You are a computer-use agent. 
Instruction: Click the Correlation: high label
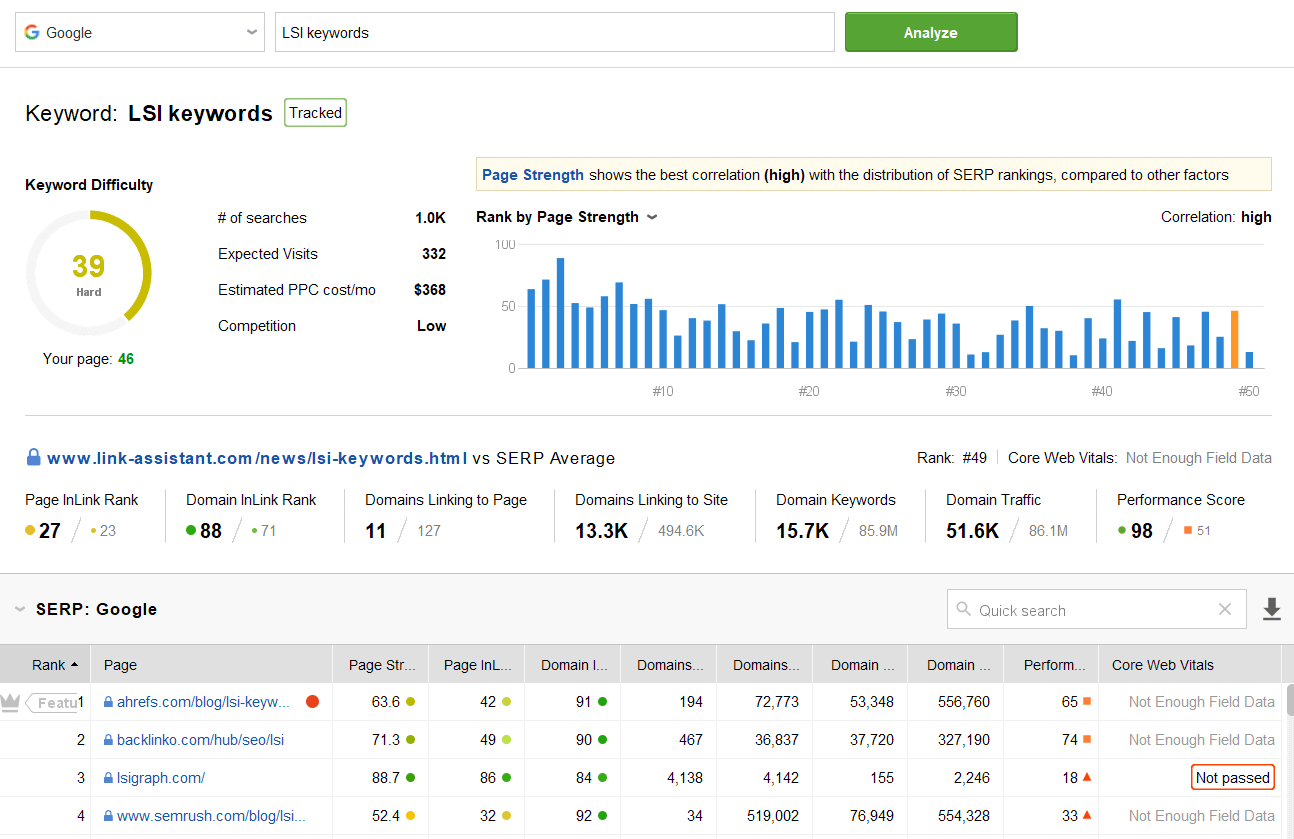click(x=1216, y=217)
